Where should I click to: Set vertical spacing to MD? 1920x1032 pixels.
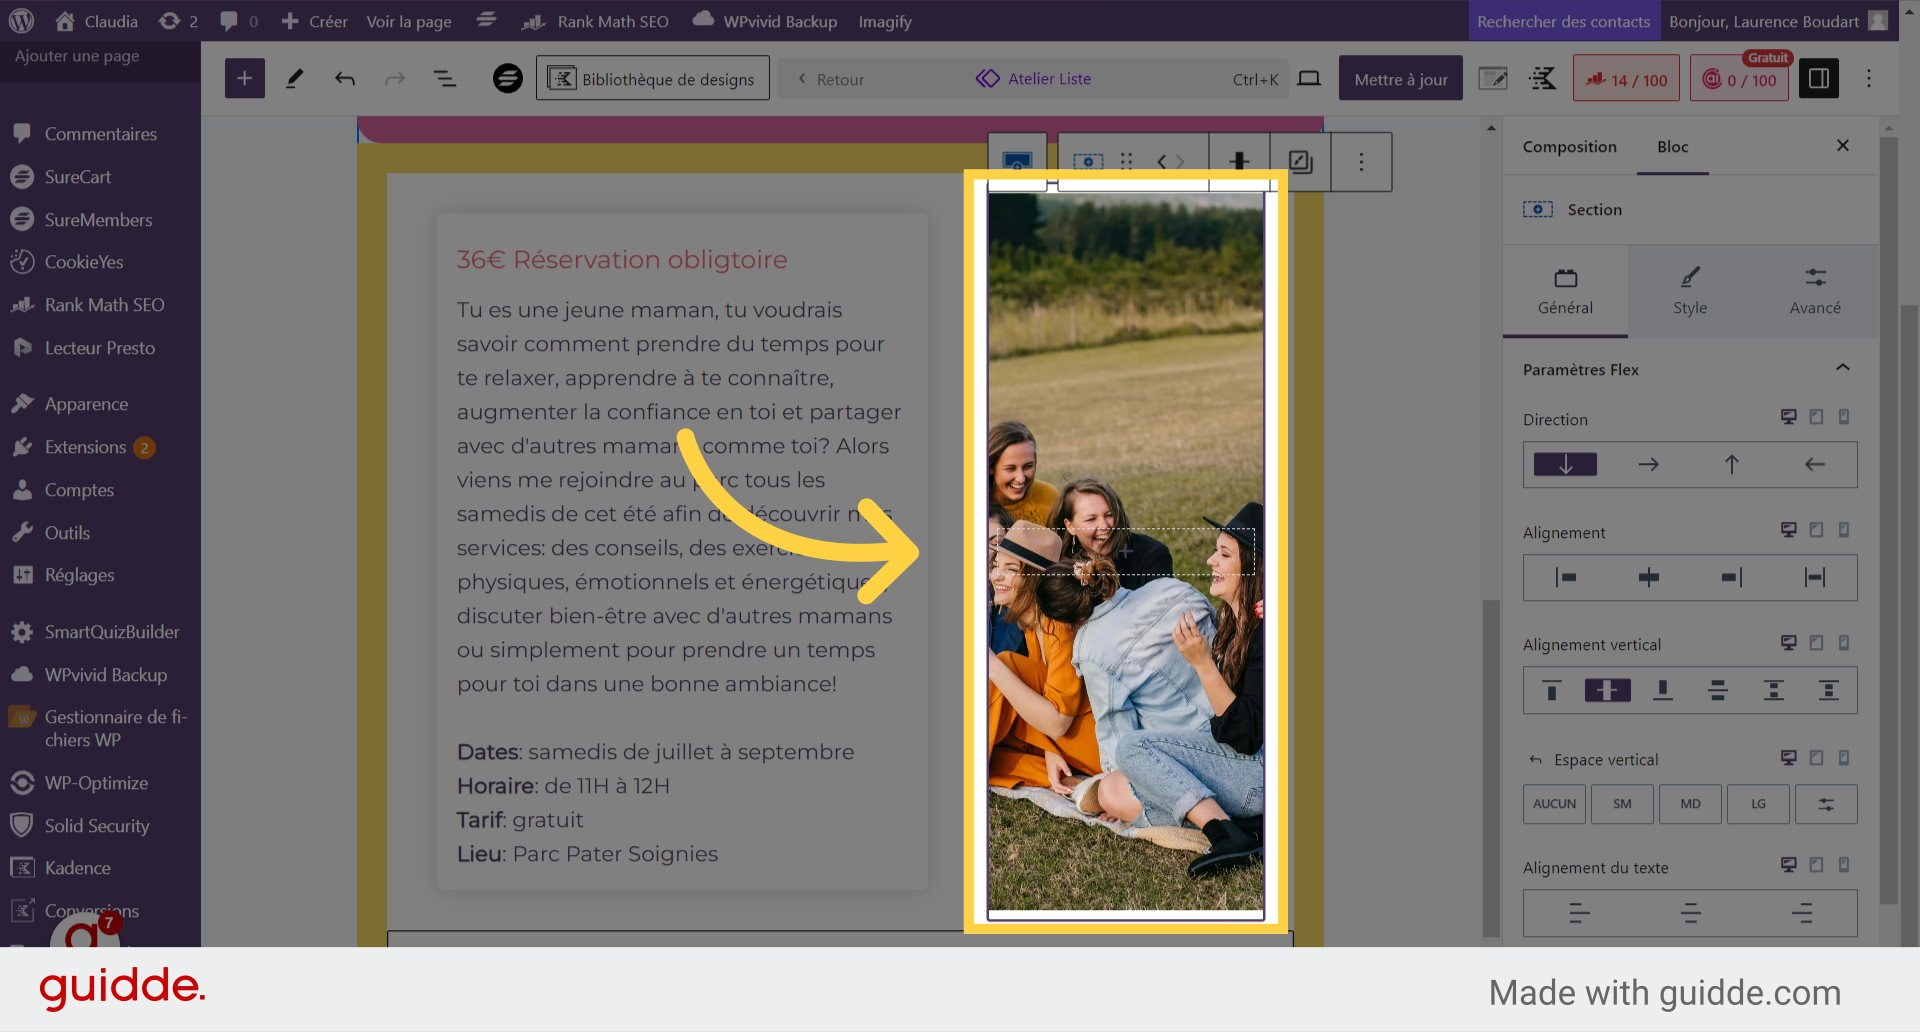[x=1690, y=804]
